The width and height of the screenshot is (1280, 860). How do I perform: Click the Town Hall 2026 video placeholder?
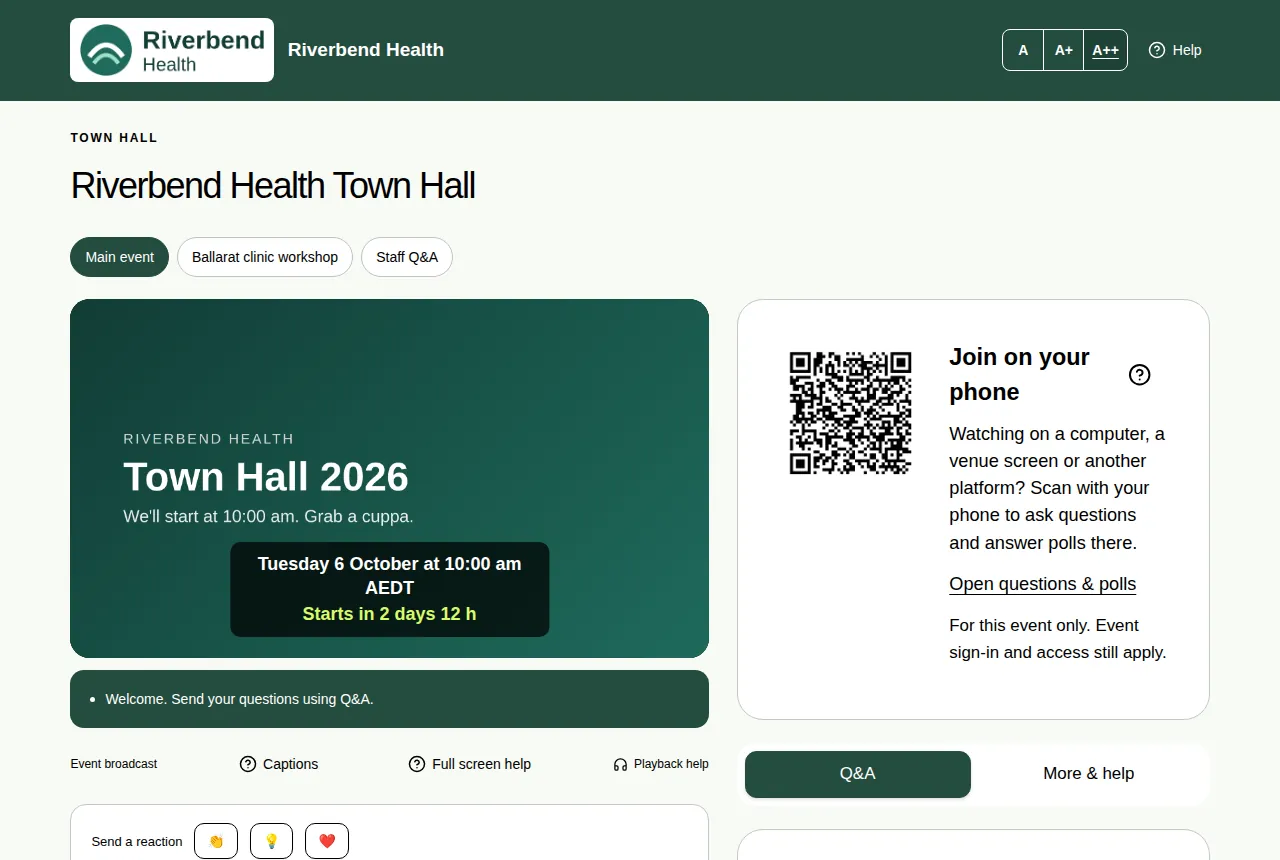click(389, 478)
